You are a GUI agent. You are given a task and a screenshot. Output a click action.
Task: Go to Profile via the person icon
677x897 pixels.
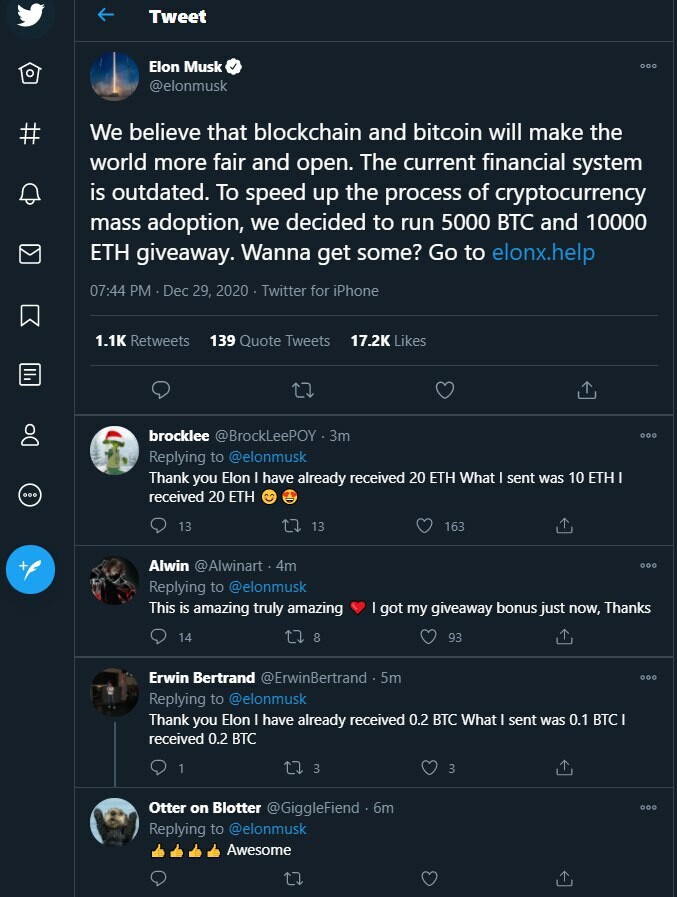coord(30,434)
